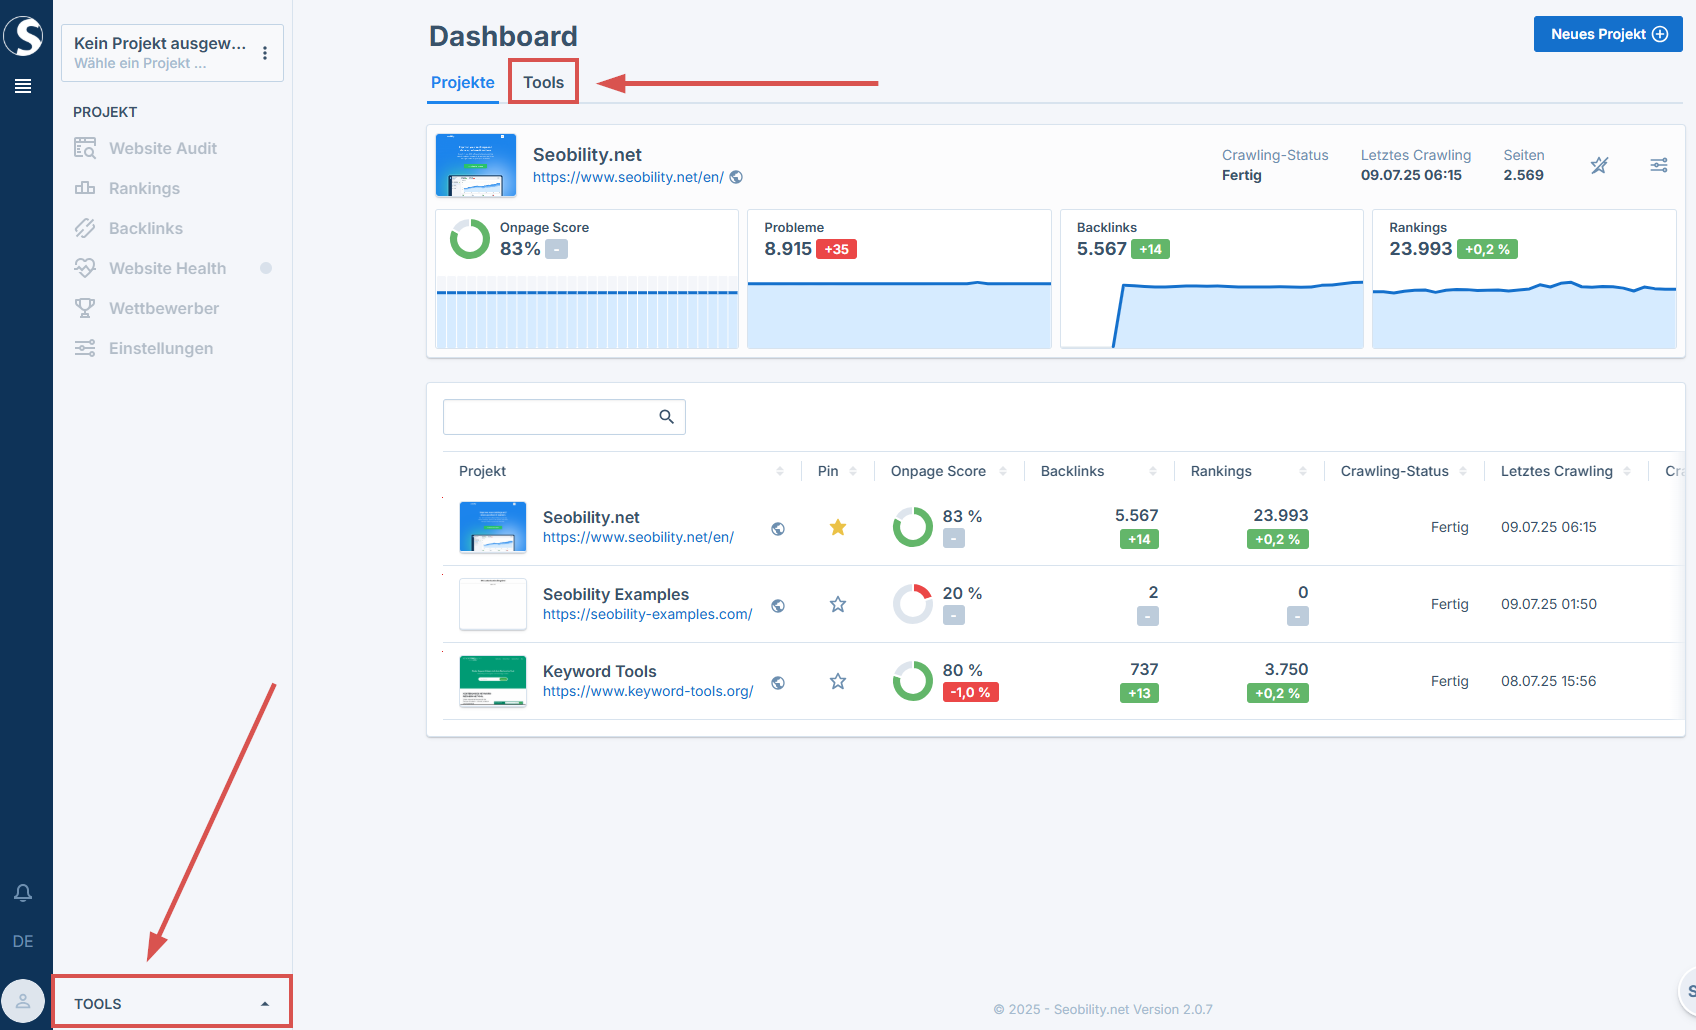Open the user profile avatar icon
The image size is (1696, 1030).
(x=23, y=1000)
